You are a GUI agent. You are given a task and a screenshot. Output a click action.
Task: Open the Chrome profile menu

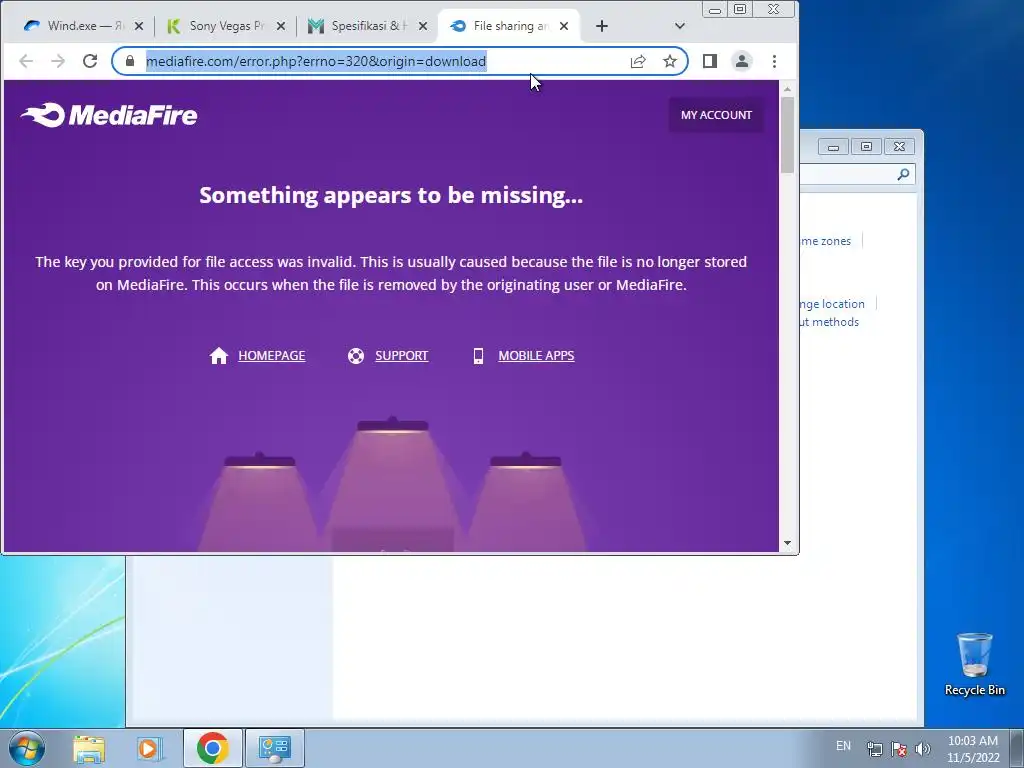click(742, 61)
